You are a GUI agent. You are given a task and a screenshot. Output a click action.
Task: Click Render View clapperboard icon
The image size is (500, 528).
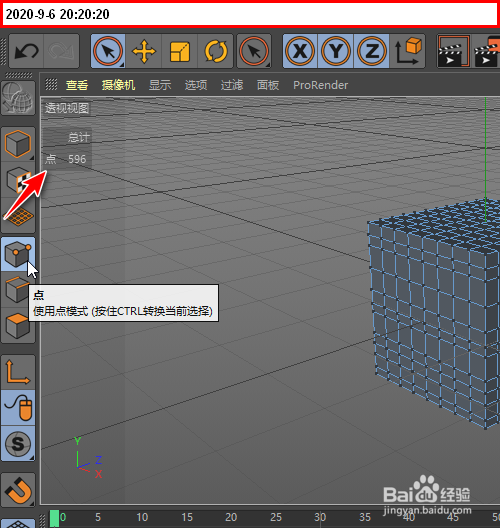click(x=454, y=52)
